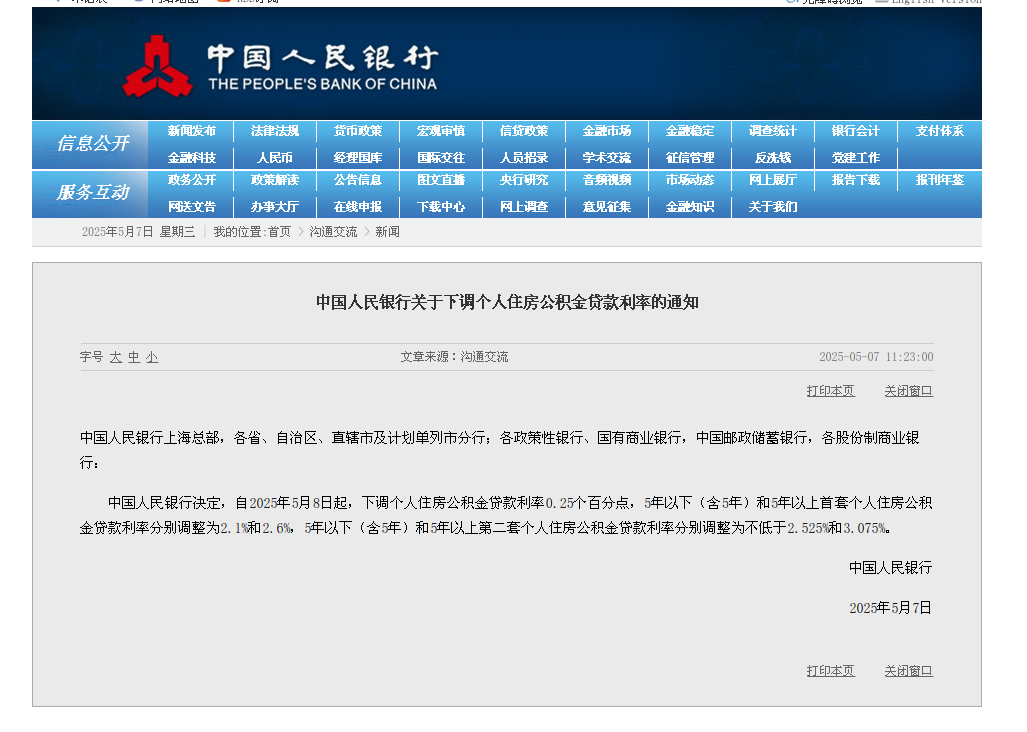This screenshot has height=732, width=1027.
Task: Click the People's Bank of China logo
Action: (x=280, y=68)
